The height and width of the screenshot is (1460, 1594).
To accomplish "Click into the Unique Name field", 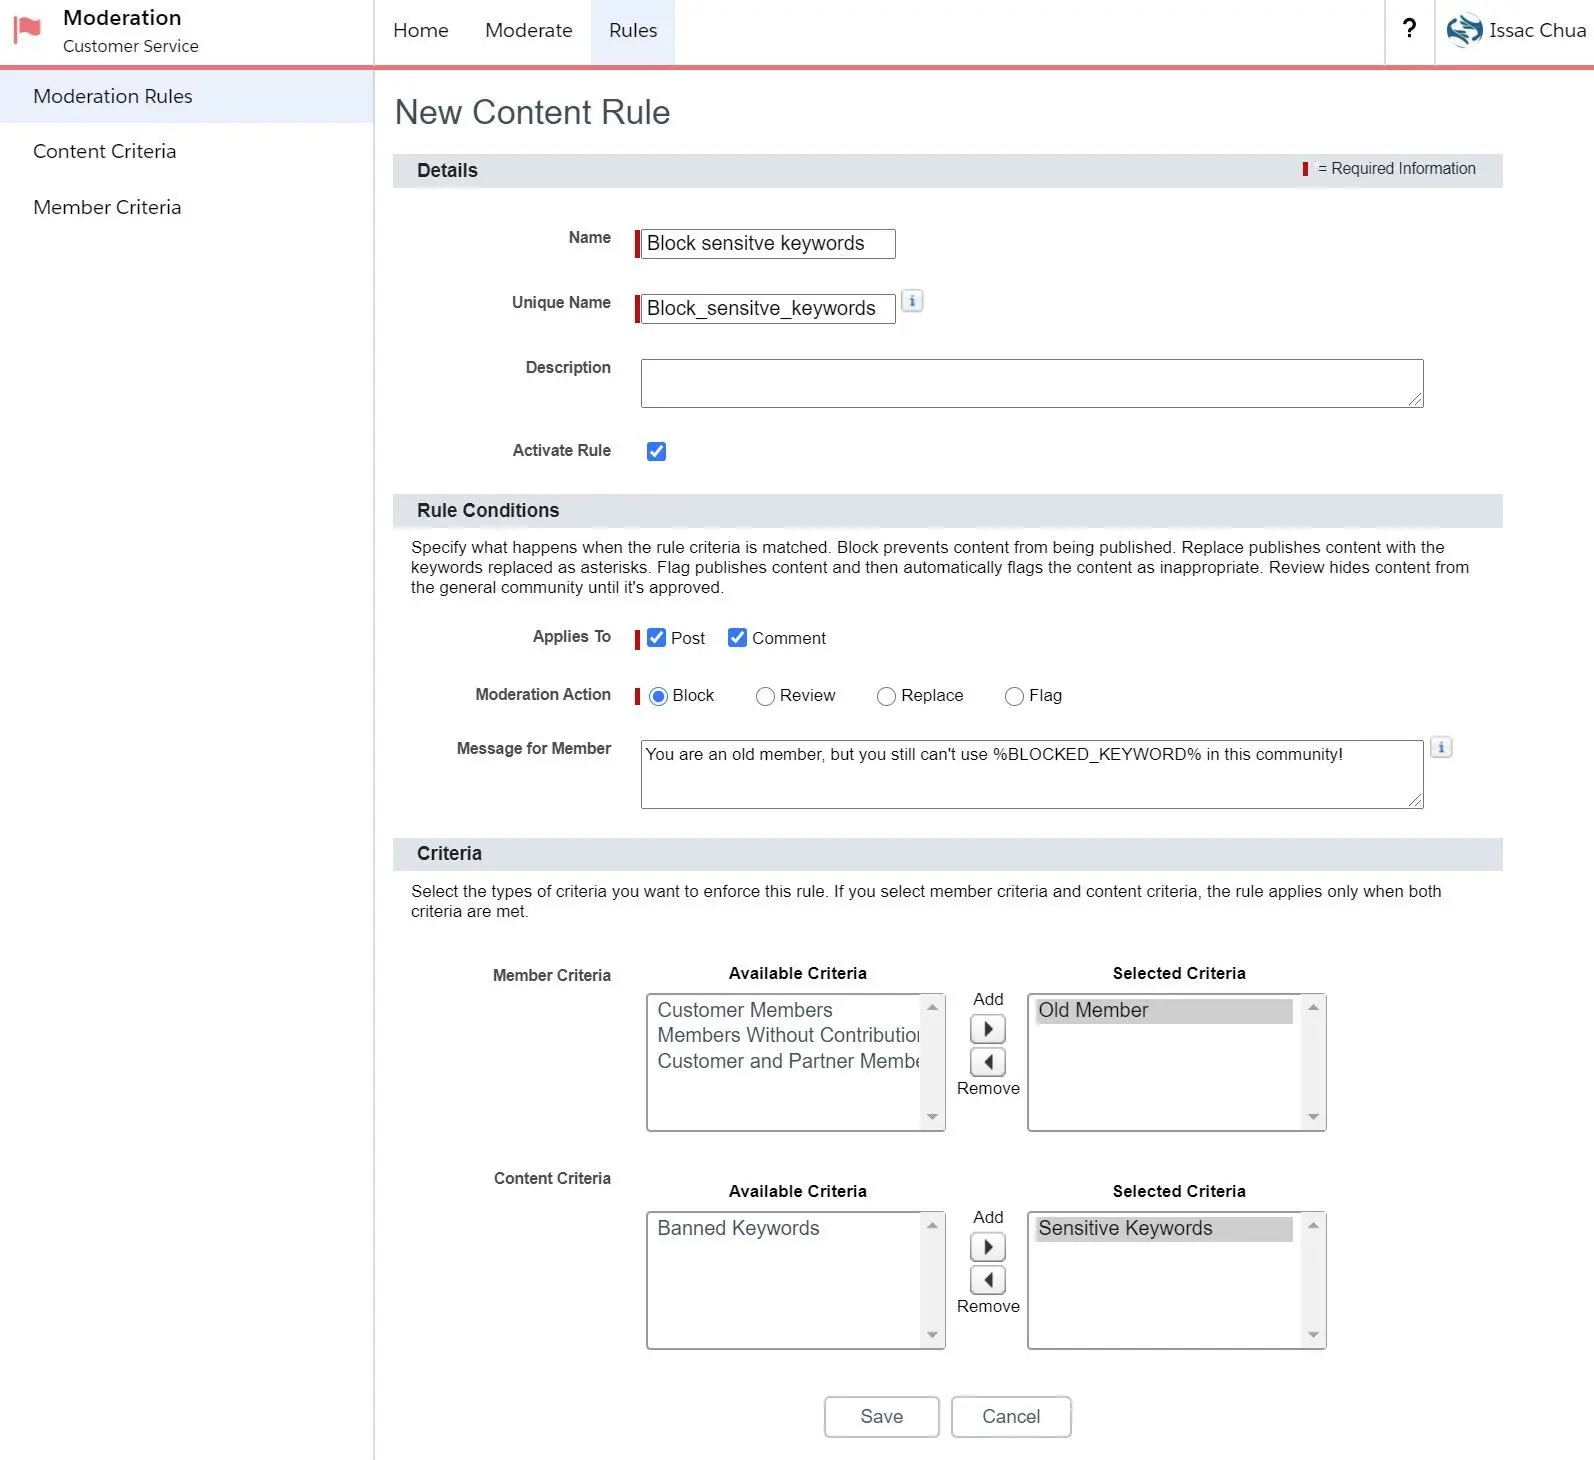I will coord(768,308).
